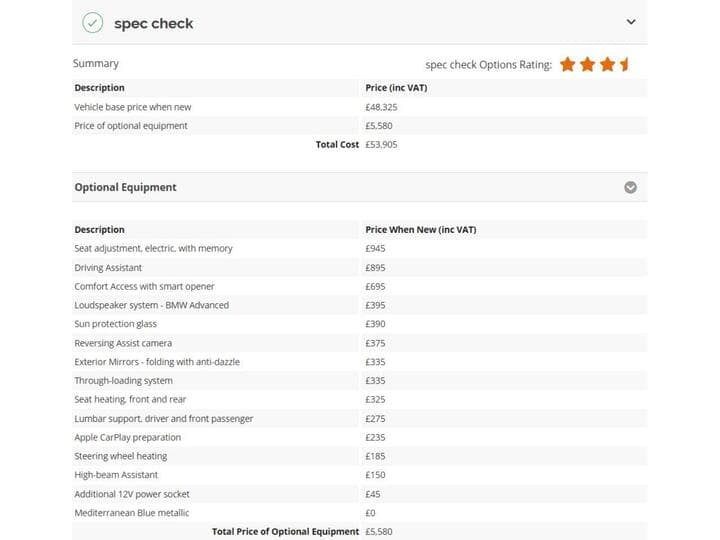Click the spec check heading text
Viewport: 720px width, 540px height.
153,23
